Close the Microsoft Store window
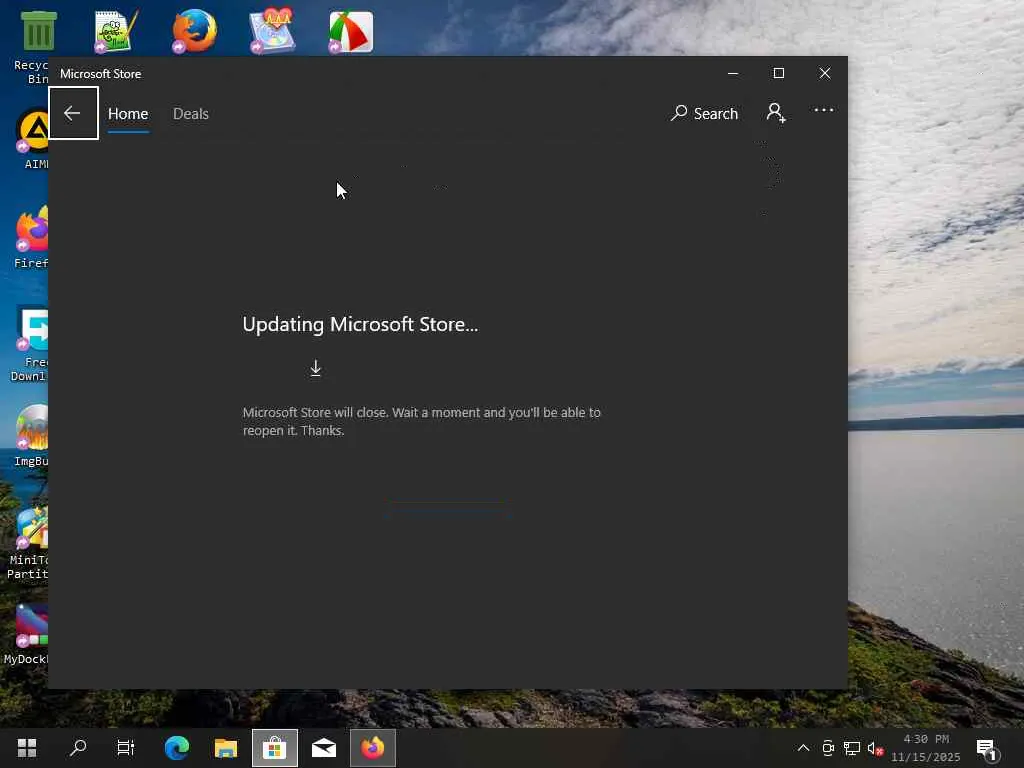 pos(825,73)
